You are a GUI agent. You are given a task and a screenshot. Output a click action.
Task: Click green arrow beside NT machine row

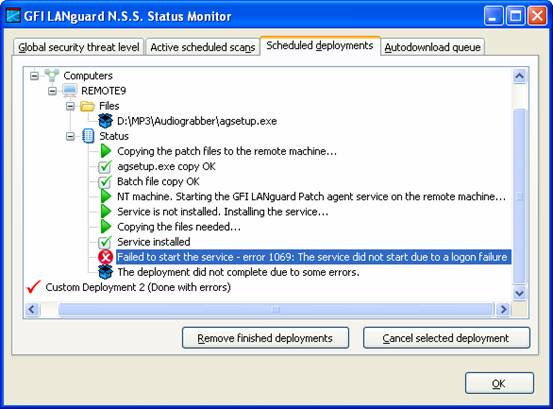tap(105, 196)
